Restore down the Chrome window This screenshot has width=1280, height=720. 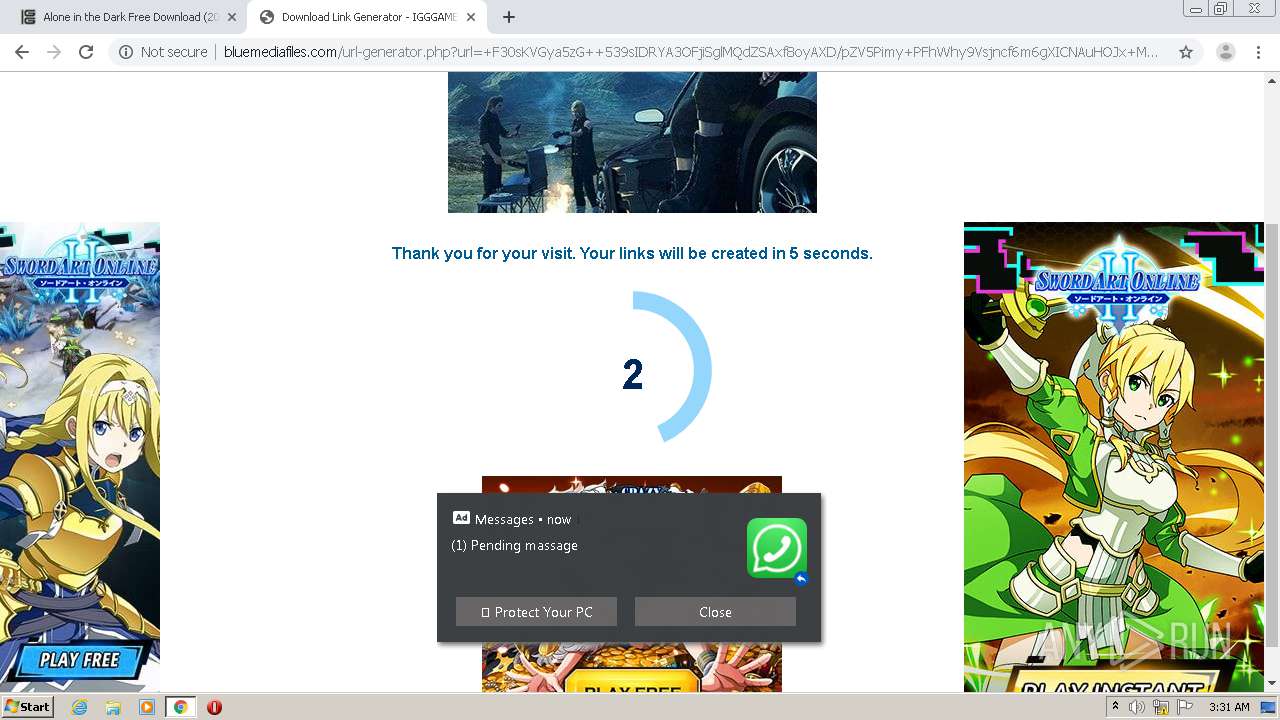tap(1221, 9)
